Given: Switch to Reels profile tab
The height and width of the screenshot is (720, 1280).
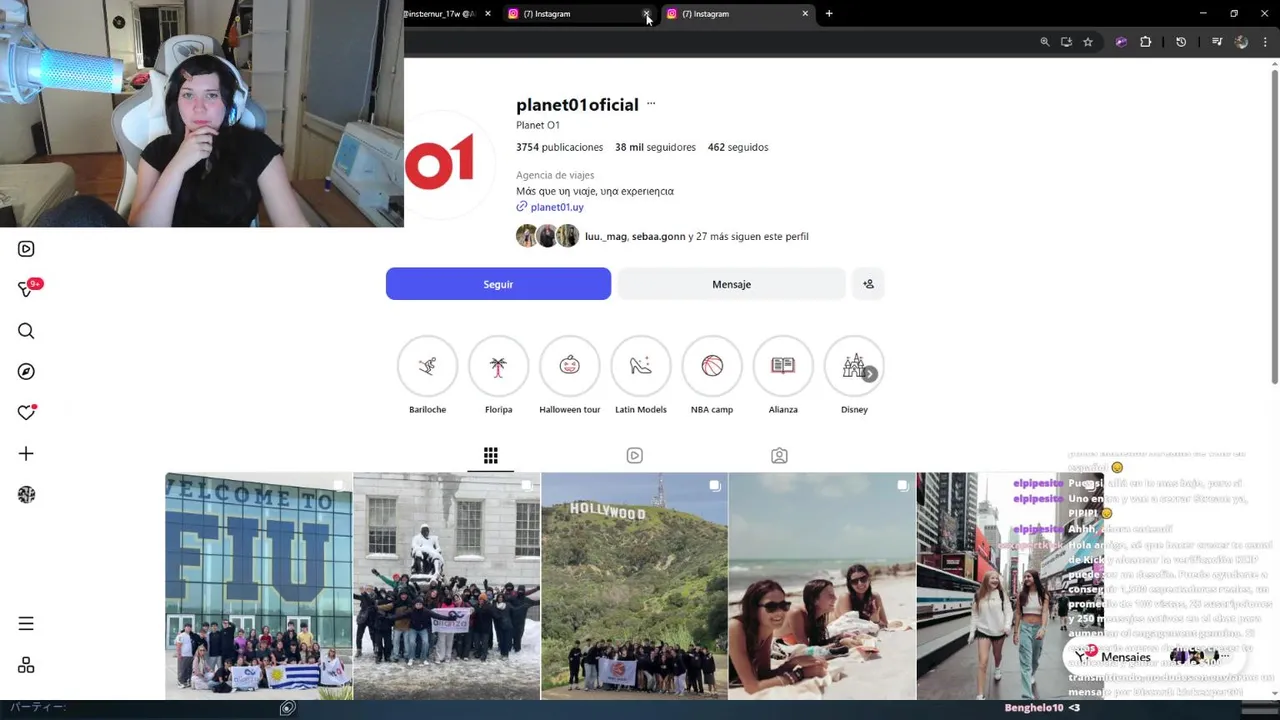Looking at the screenshot, I should coord(634,456).
